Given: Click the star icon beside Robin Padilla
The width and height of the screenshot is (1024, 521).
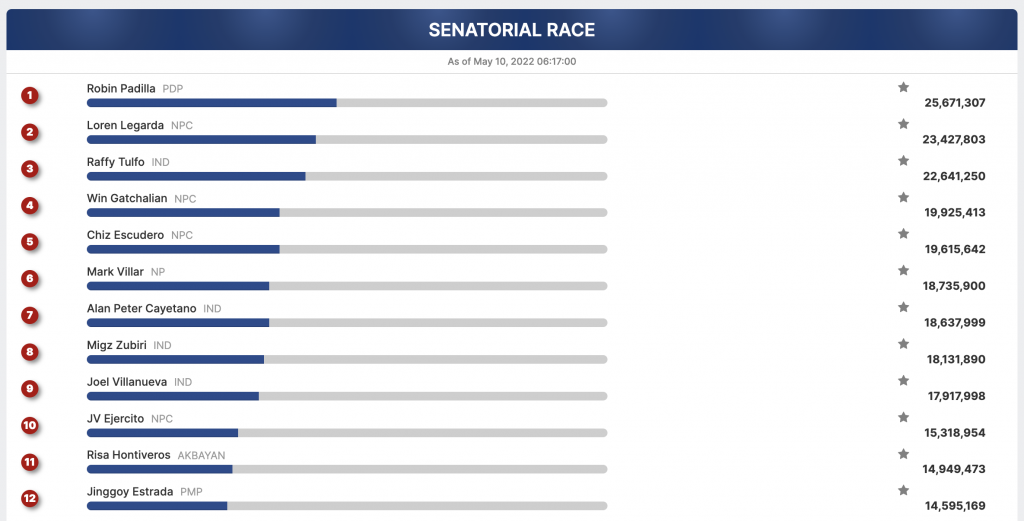Looking at the screenshot, I should point(903,87).
